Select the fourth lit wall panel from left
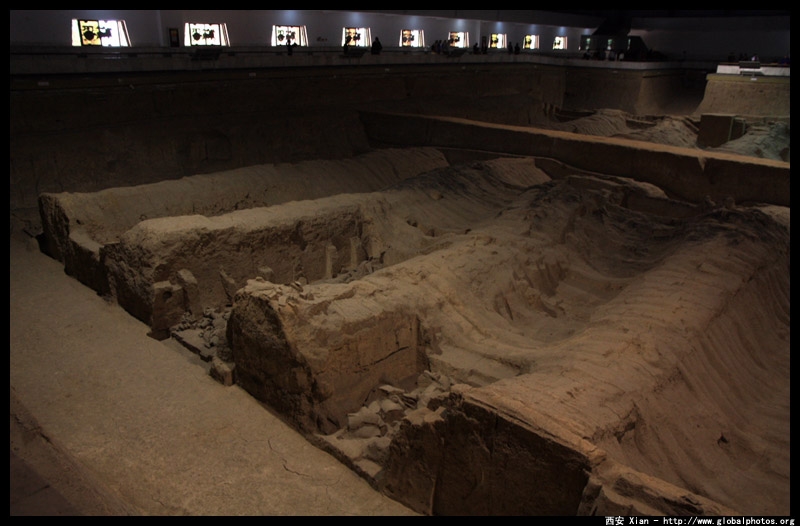Image resolution: width=800 pixels, height=526 pixels. point(356,37)
